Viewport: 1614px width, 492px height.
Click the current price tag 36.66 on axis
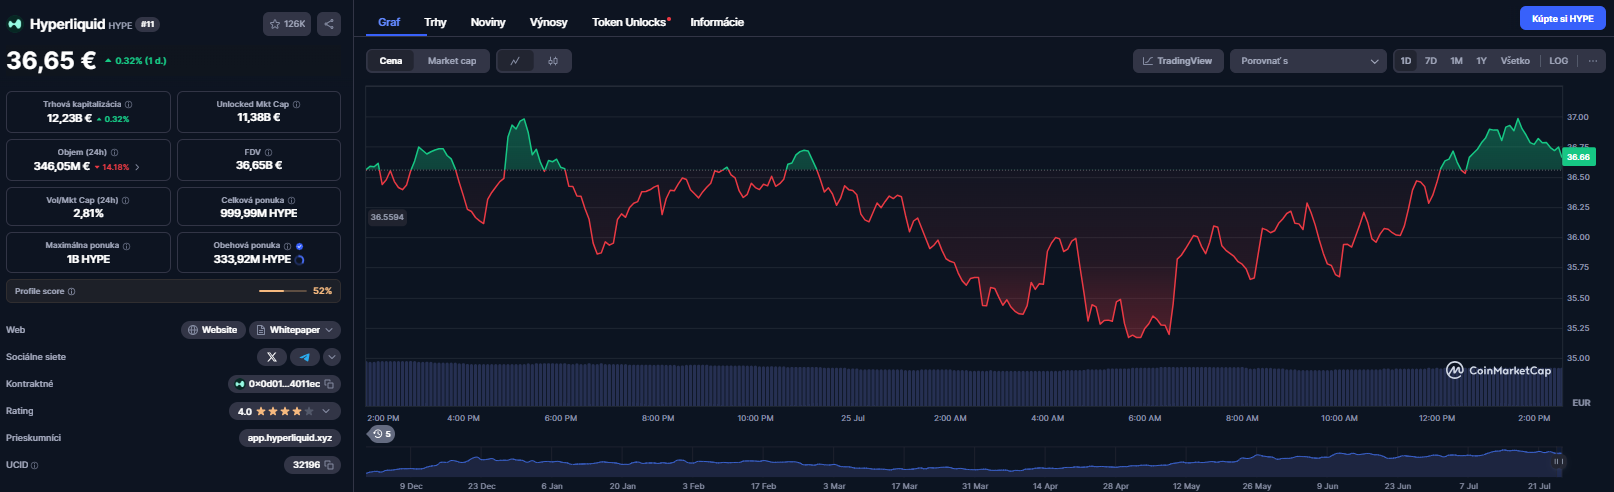pyautogui.click(x=1578, y=157)
